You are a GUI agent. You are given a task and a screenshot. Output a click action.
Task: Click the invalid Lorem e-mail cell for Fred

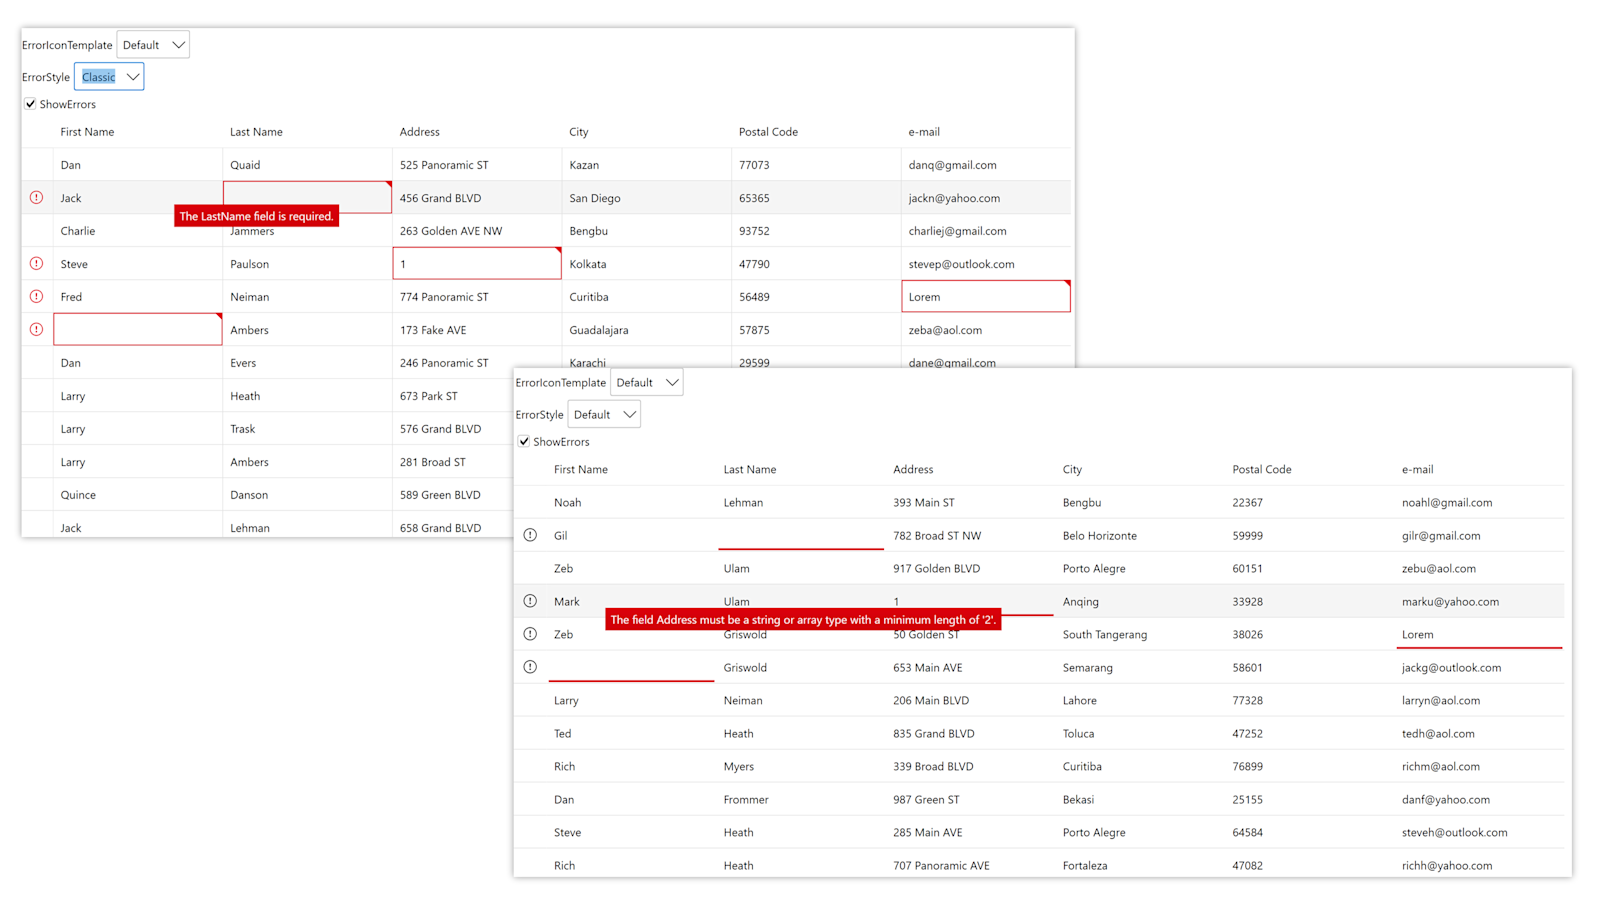click(986, 296)
